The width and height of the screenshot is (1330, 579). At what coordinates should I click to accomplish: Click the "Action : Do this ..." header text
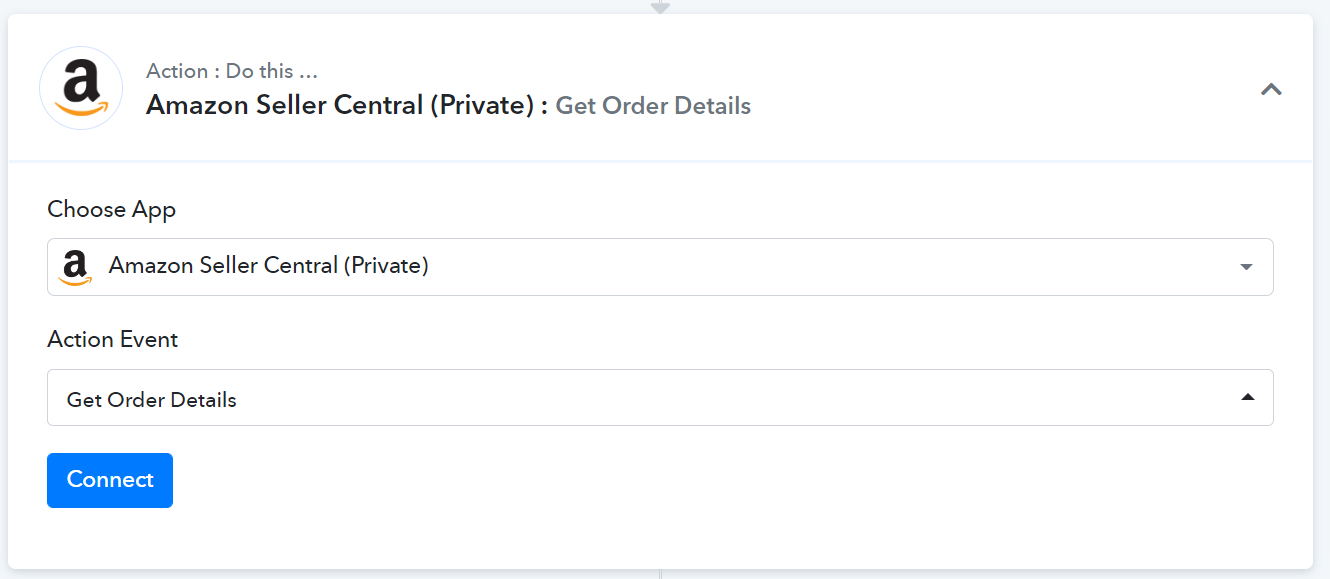[232, 71]
